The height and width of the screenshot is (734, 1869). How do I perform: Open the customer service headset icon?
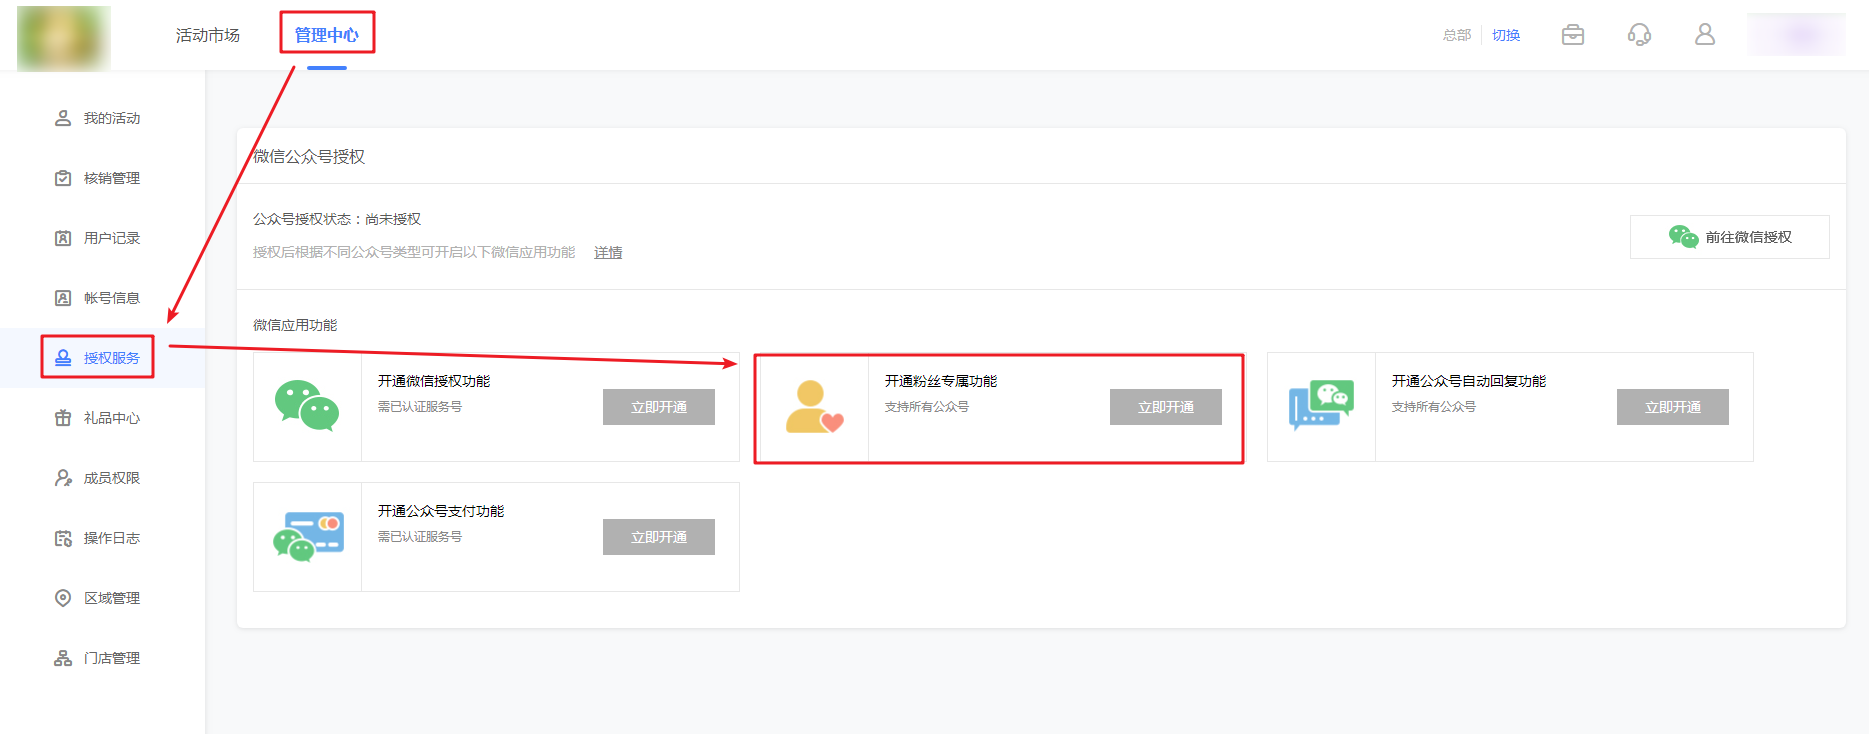(x=1639, y=35)
